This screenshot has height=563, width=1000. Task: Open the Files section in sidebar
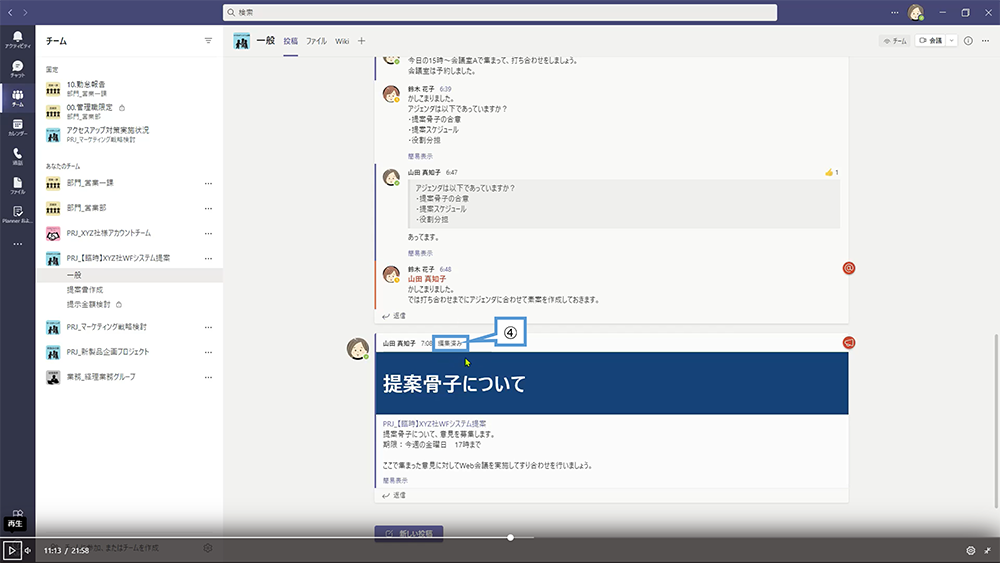[x=17, y=186]
